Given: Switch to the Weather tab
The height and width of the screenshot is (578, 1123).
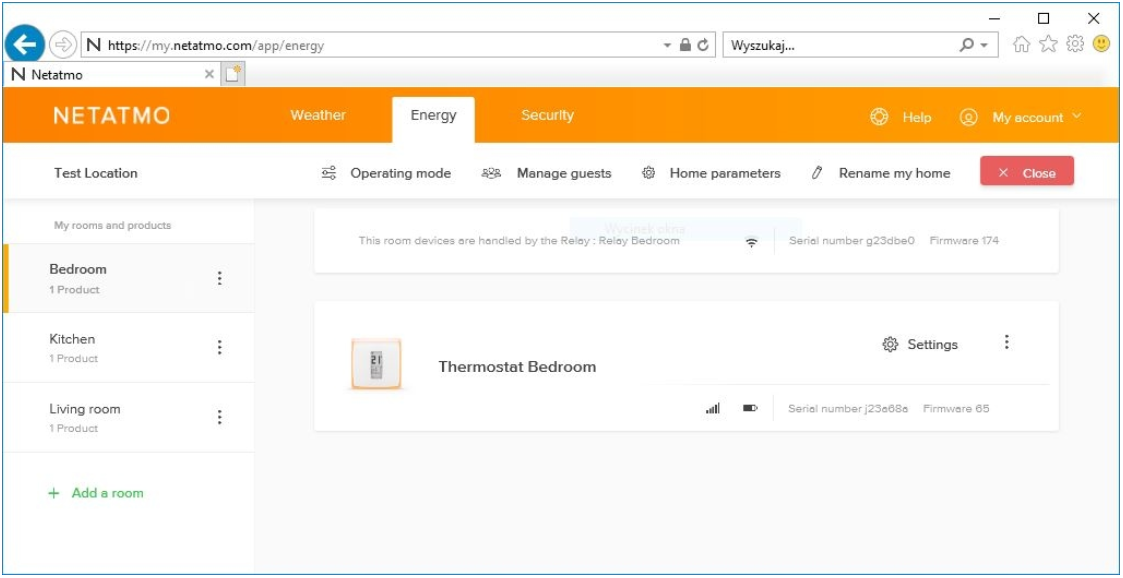Looking at the screenshot, I should coord(318,115).
